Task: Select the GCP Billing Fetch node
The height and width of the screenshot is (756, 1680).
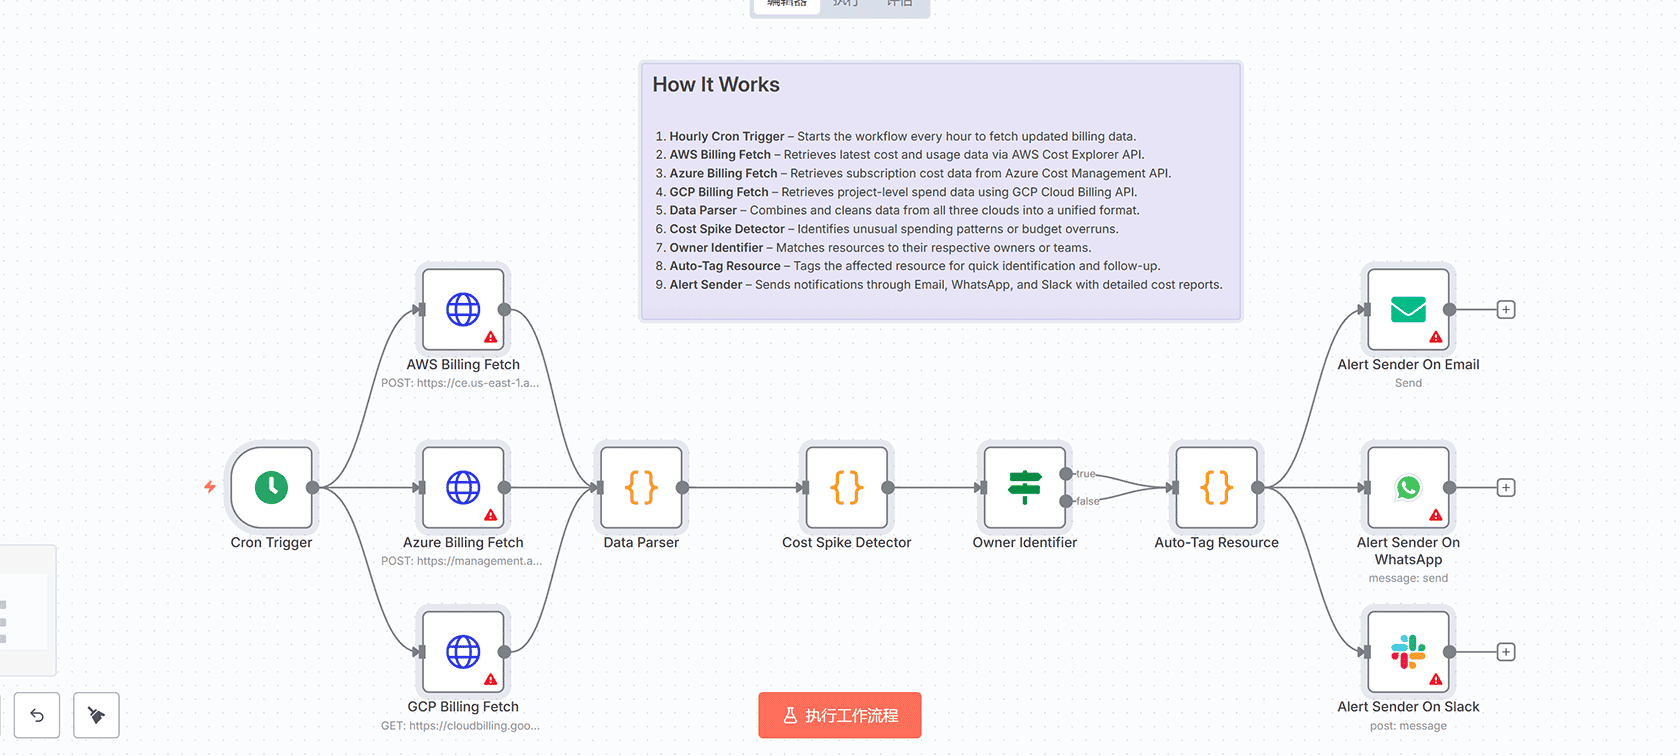Action: click(462, 651)
